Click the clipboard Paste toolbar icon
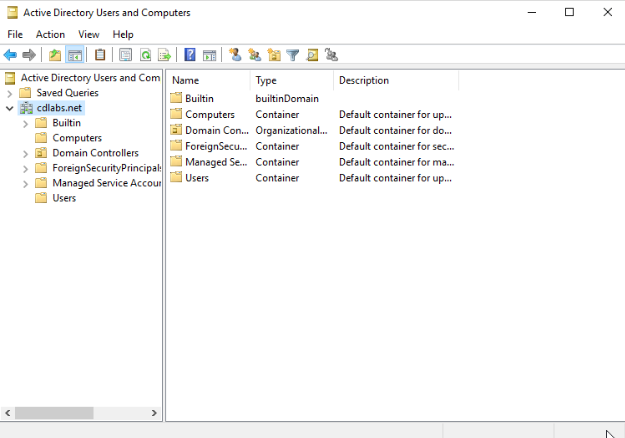This screenshot has height=438, width=625. coord(100,55)
